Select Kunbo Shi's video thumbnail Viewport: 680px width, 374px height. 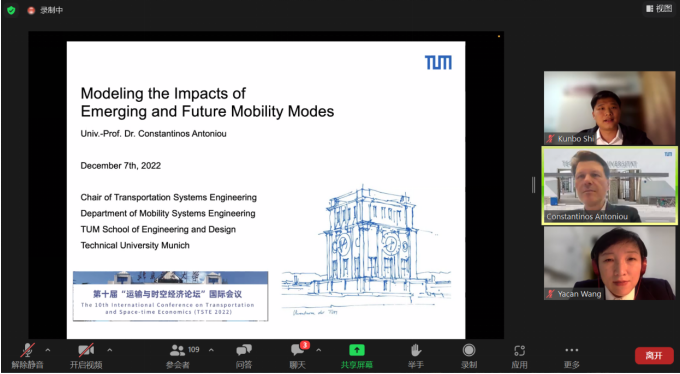(609, 108)
